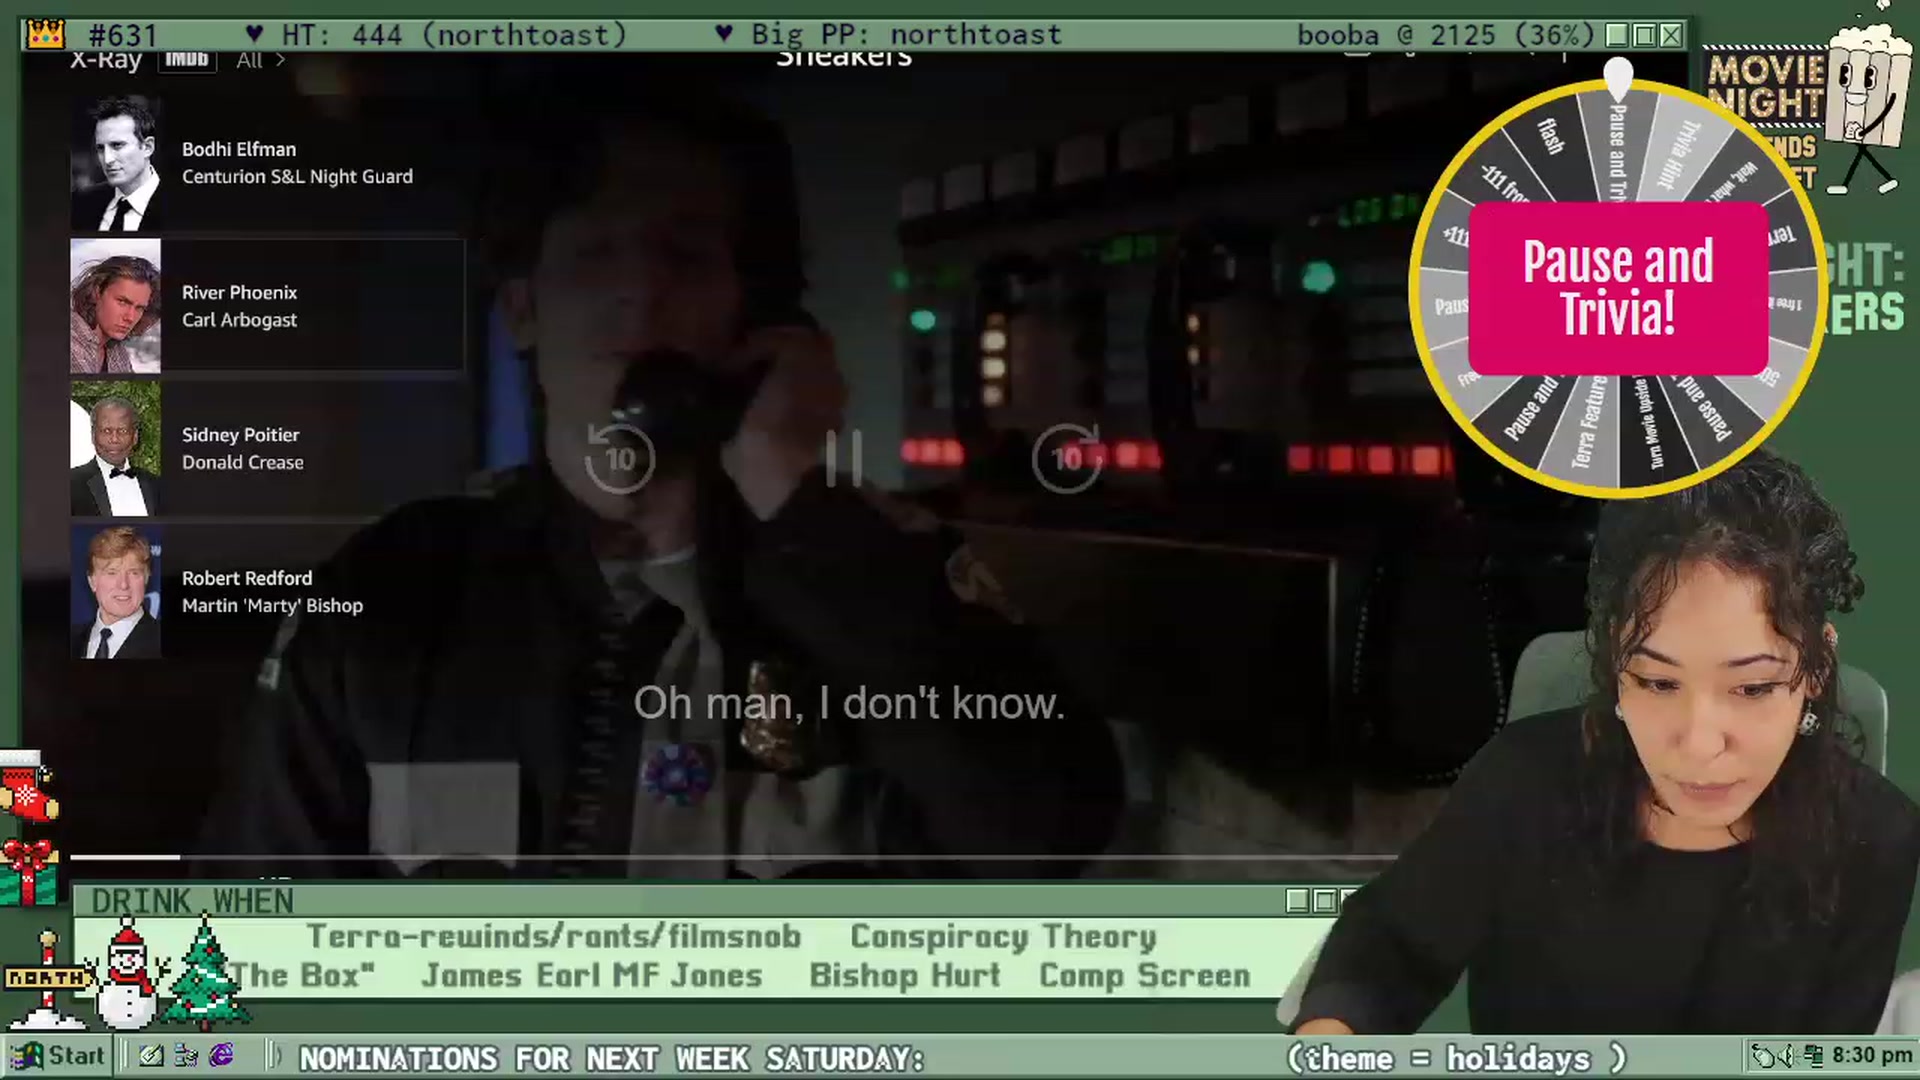The height and width of the screenshot is (1080, 1920).
Task: Click the Conspiracy Theory drink rule
Action: (1003, 936)
